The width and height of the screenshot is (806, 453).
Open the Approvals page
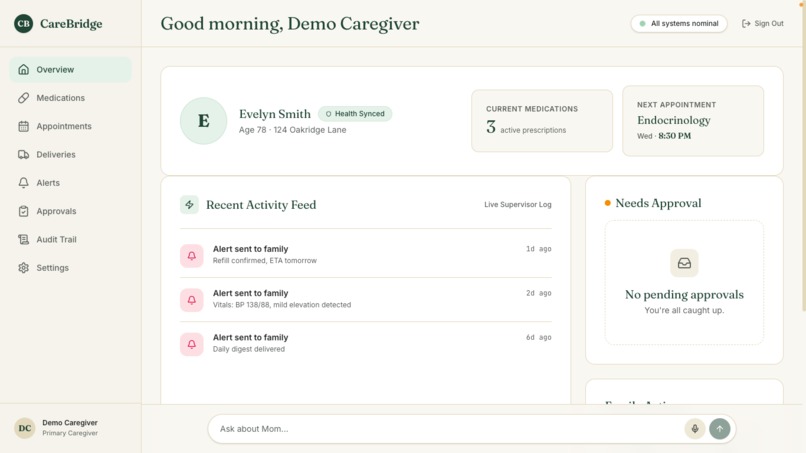tap(70, 211)
